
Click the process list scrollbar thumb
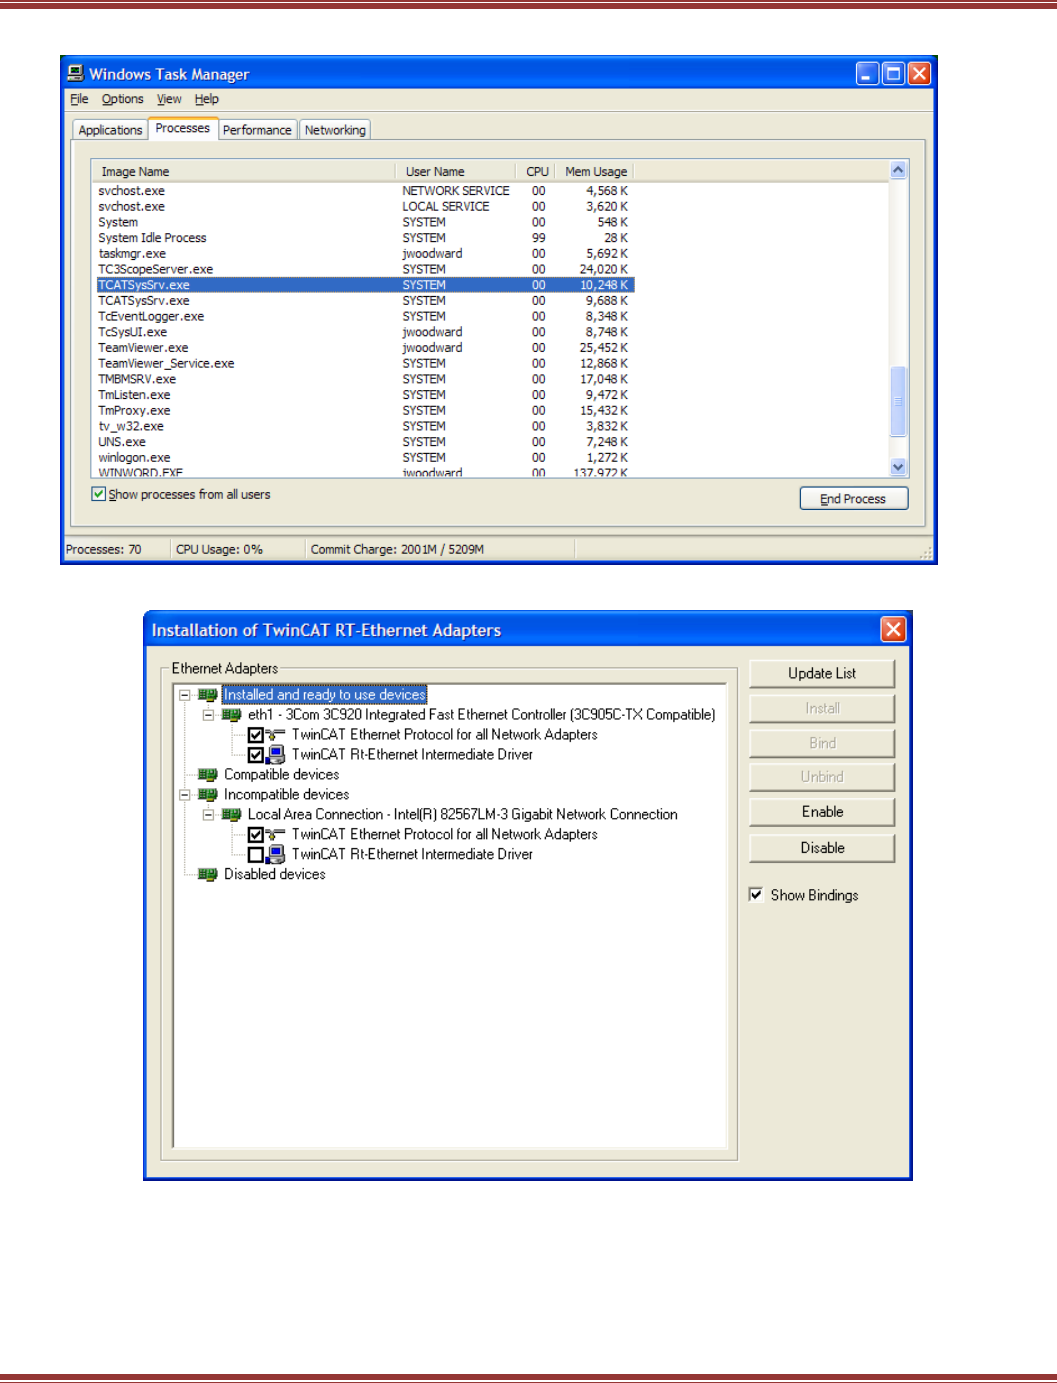pos(898,401)
